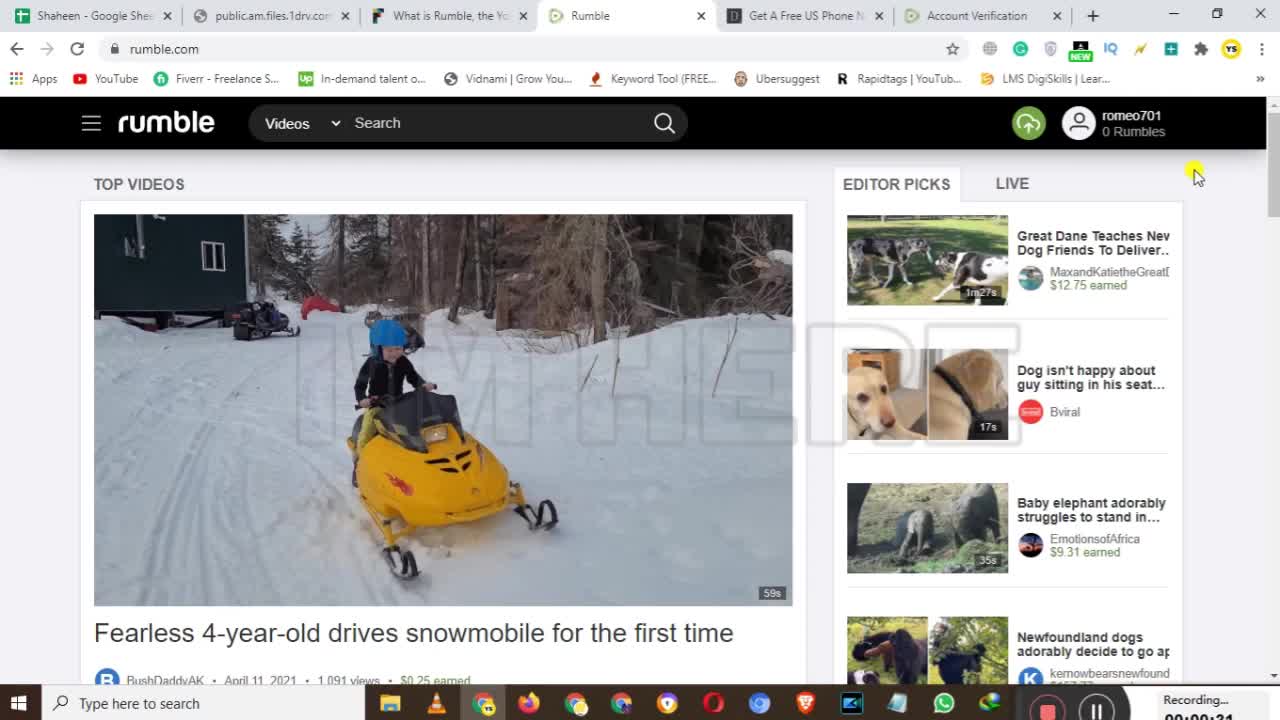Click the Rumble search input field
The image size is (1280, 720).
496,123
